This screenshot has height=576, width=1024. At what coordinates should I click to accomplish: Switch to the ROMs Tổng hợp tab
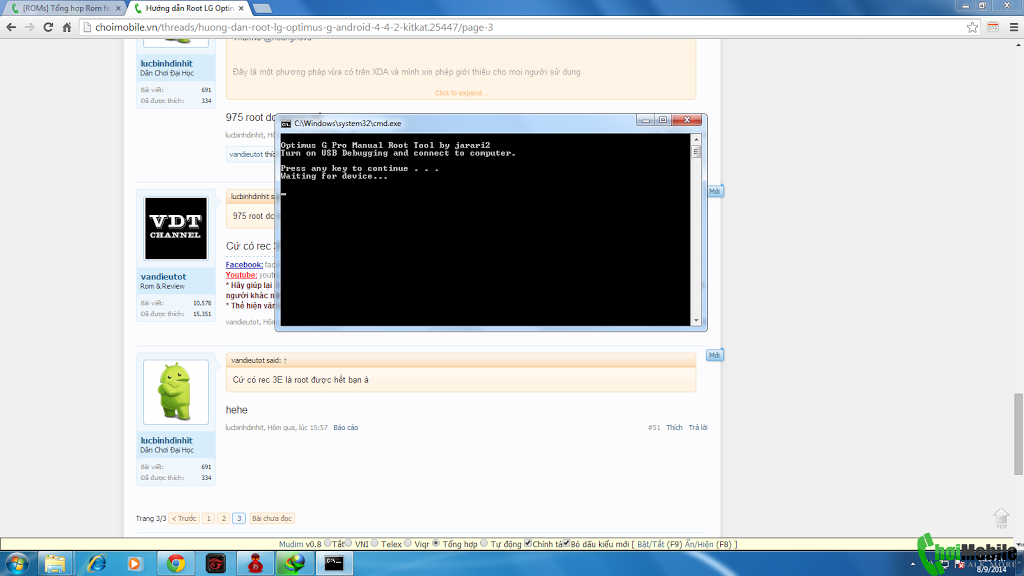point(65,8)
